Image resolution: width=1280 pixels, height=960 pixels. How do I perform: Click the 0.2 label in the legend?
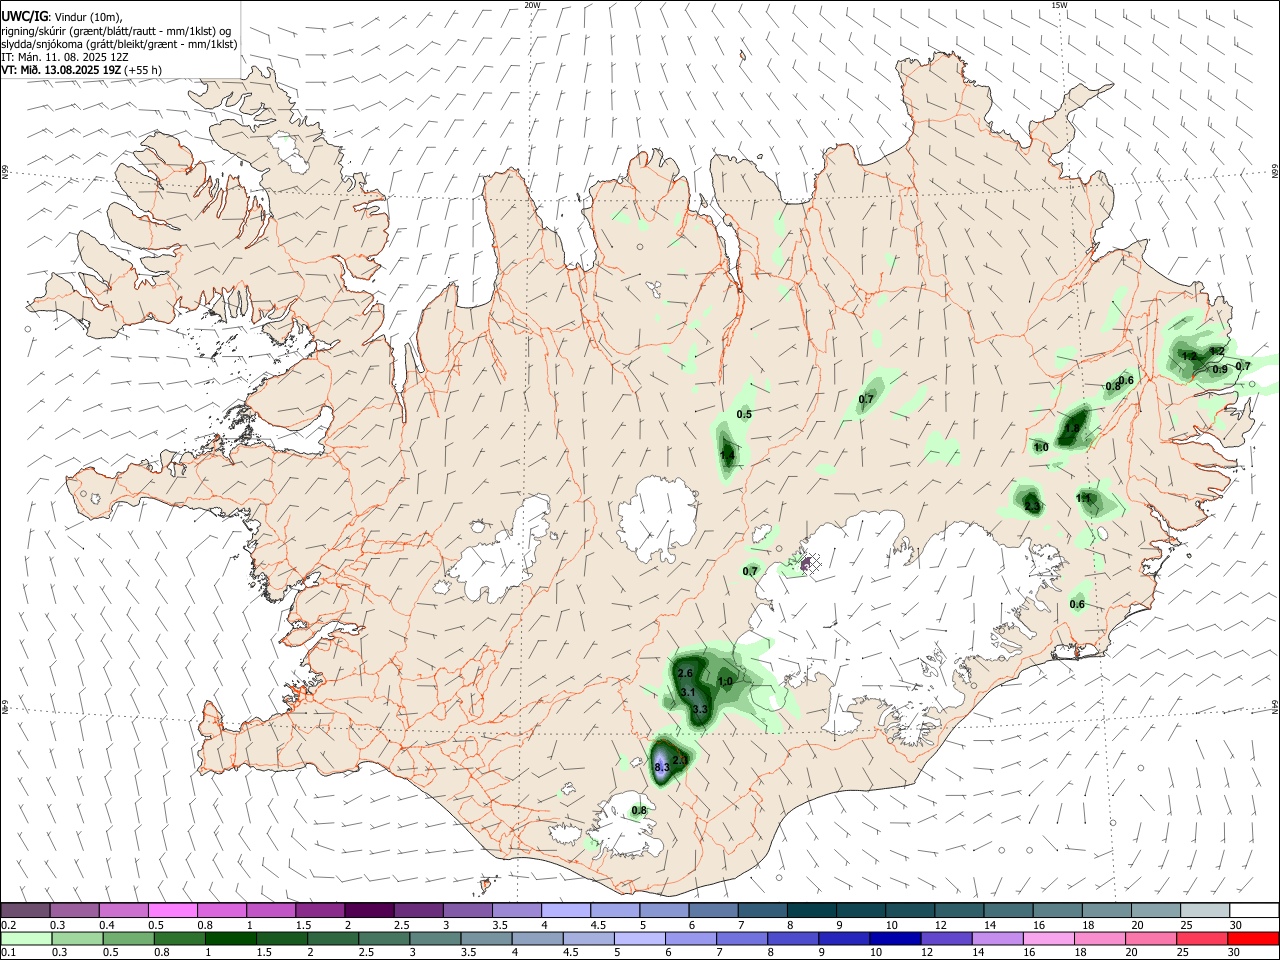point(9,925)
